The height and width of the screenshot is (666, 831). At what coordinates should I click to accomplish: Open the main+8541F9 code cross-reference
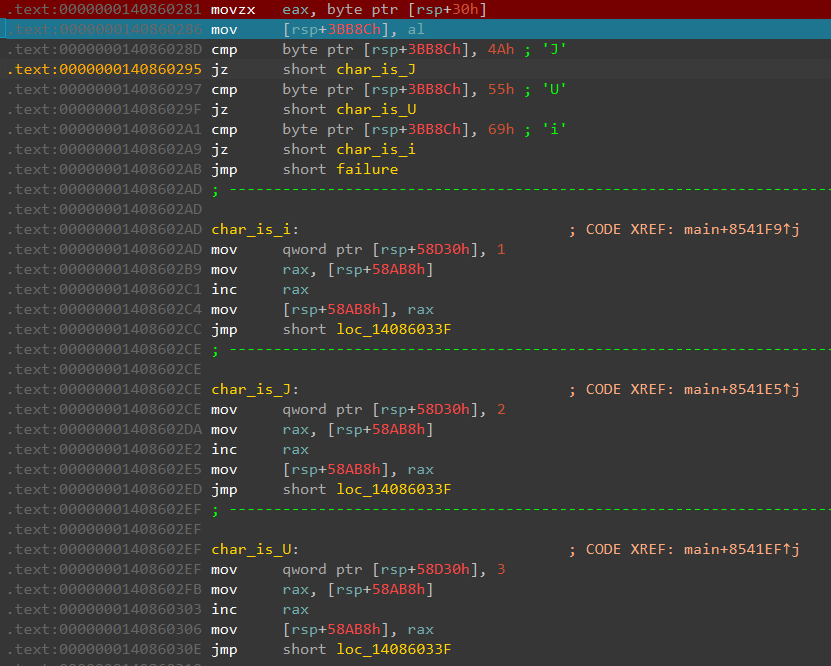click(x=741, y=229)
